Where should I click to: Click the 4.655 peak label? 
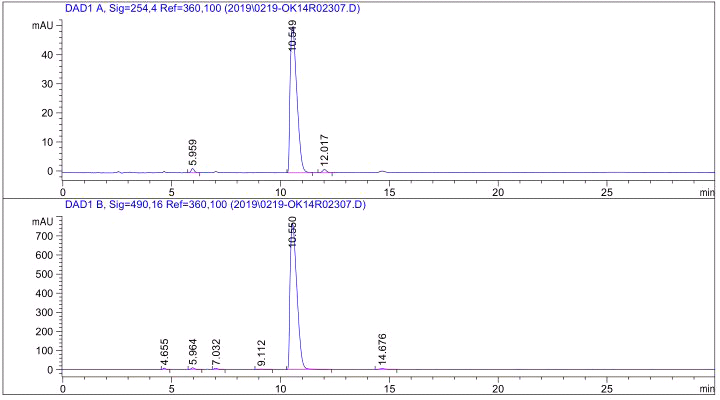pos(165,352)
